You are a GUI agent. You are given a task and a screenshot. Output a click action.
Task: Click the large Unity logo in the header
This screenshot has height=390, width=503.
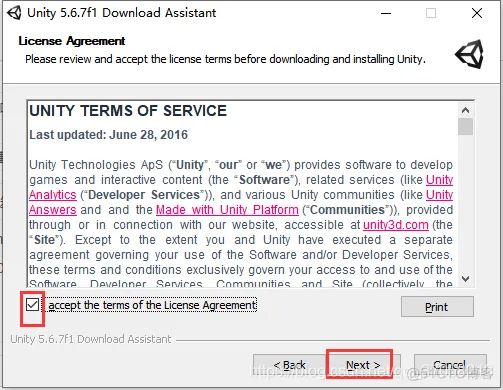470,54
